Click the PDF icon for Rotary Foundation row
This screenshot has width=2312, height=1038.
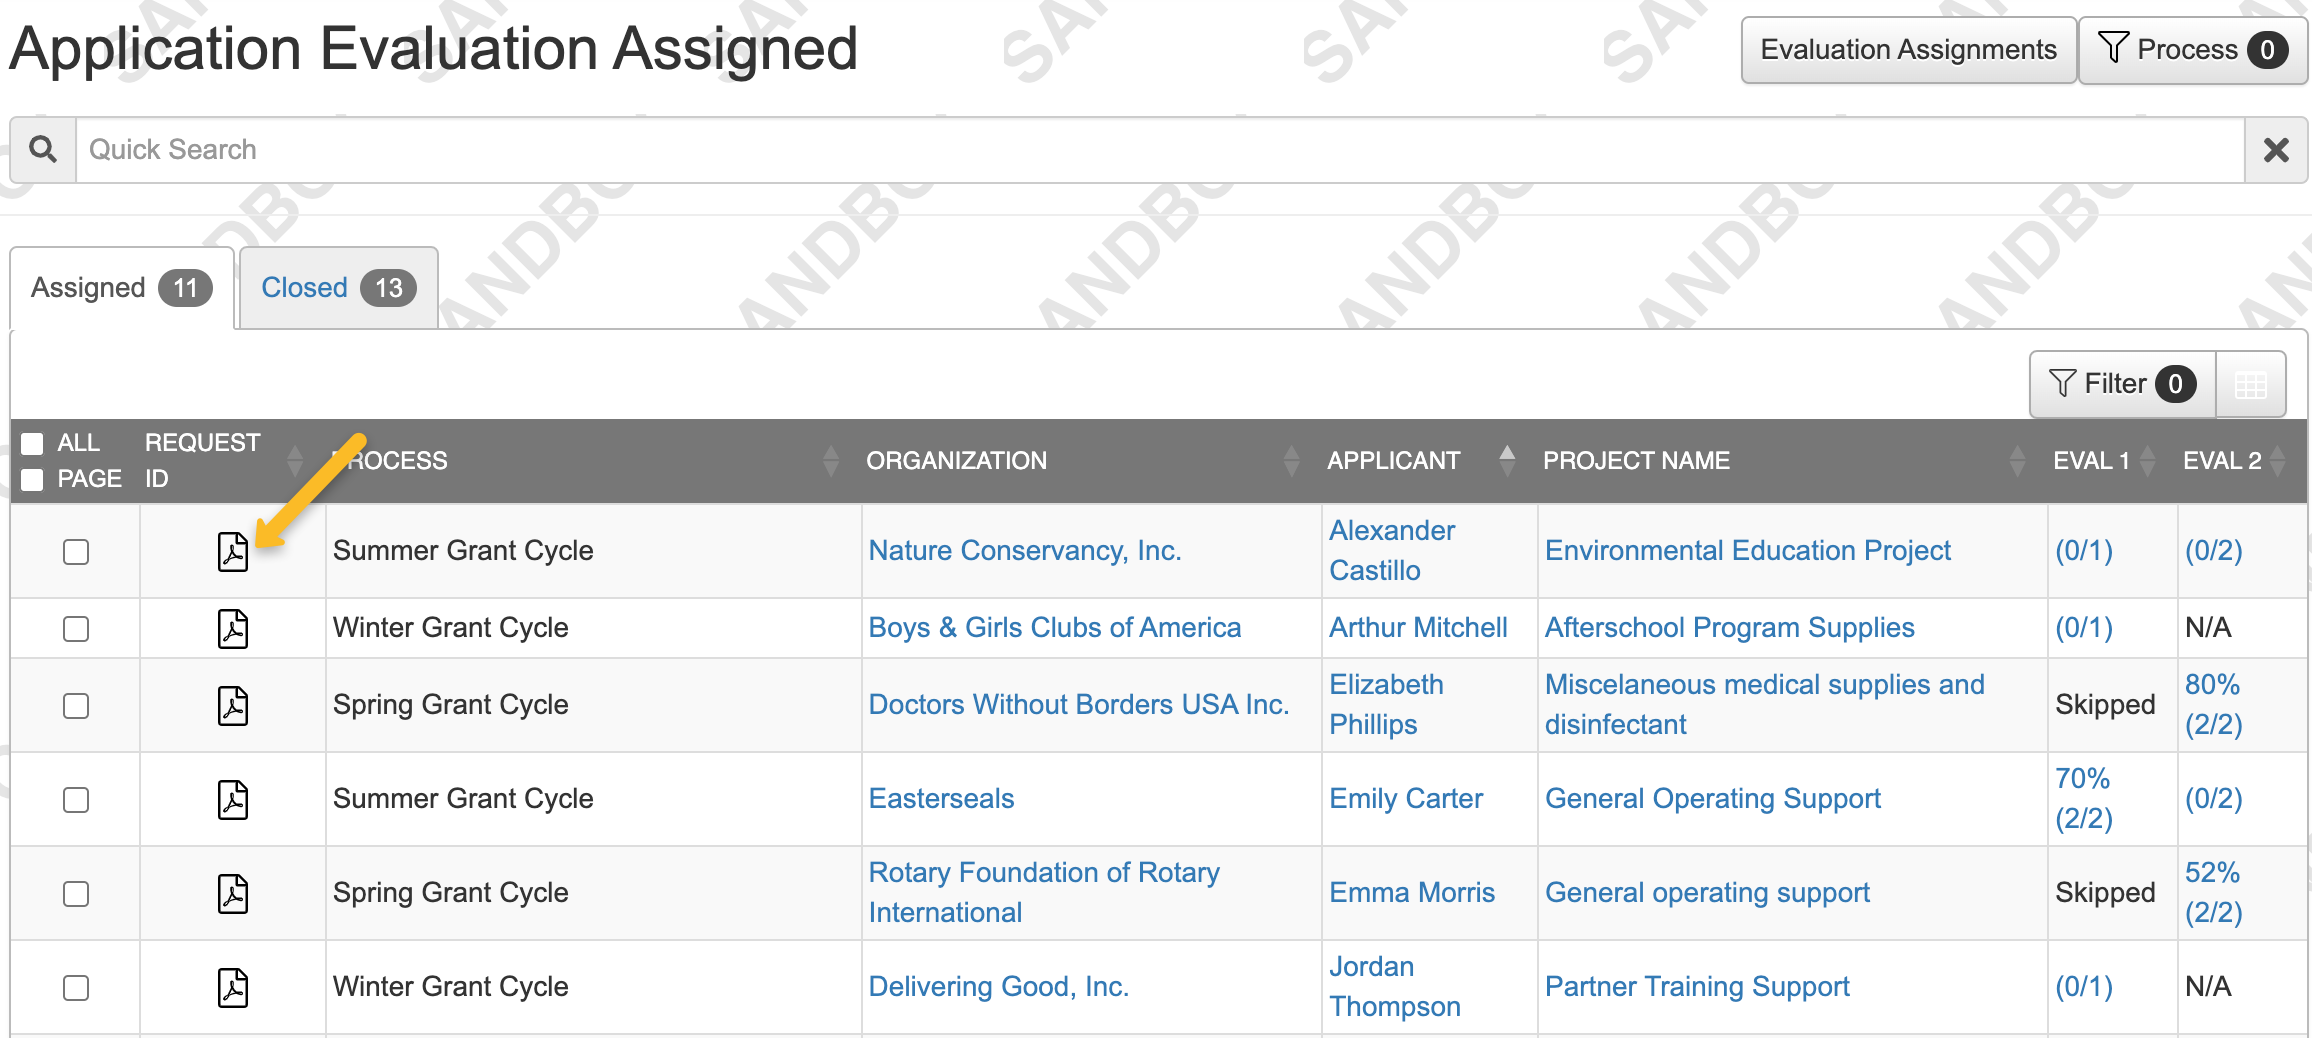233,893
